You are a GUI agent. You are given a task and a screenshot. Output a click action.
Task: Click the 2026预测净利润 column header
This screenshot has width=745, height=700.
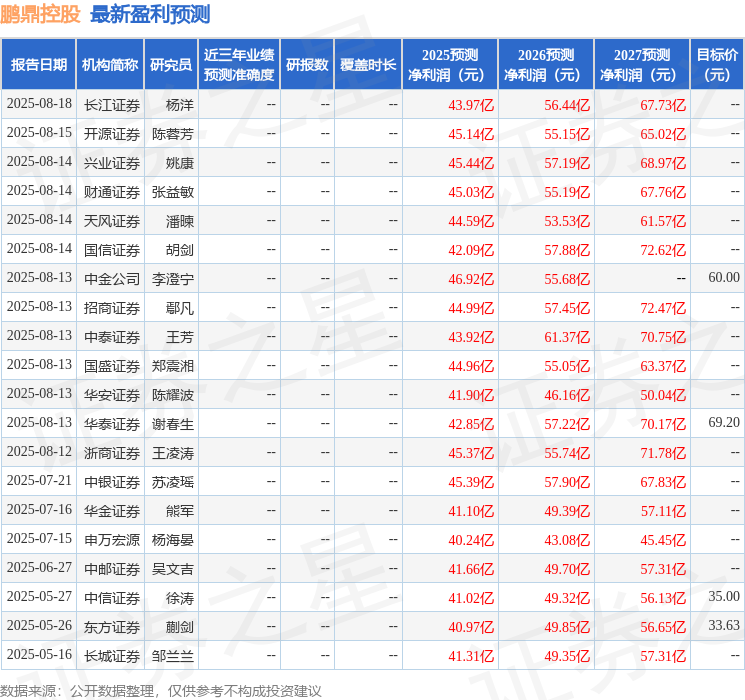[x=546, y=65]
